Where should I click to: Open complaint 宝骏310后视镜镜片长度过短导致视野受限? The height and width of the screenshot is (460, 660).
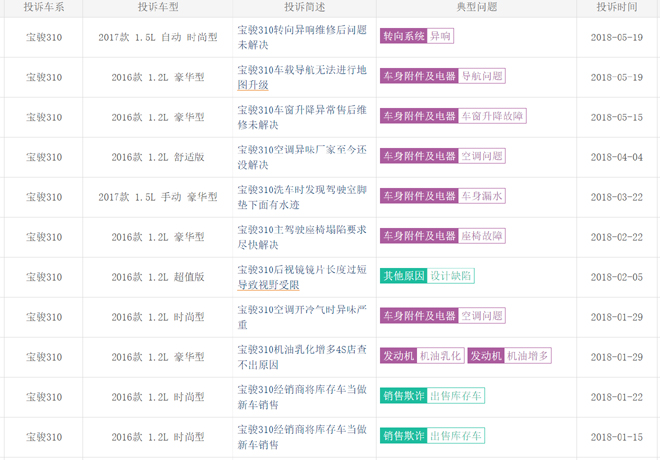click(302, 277)
